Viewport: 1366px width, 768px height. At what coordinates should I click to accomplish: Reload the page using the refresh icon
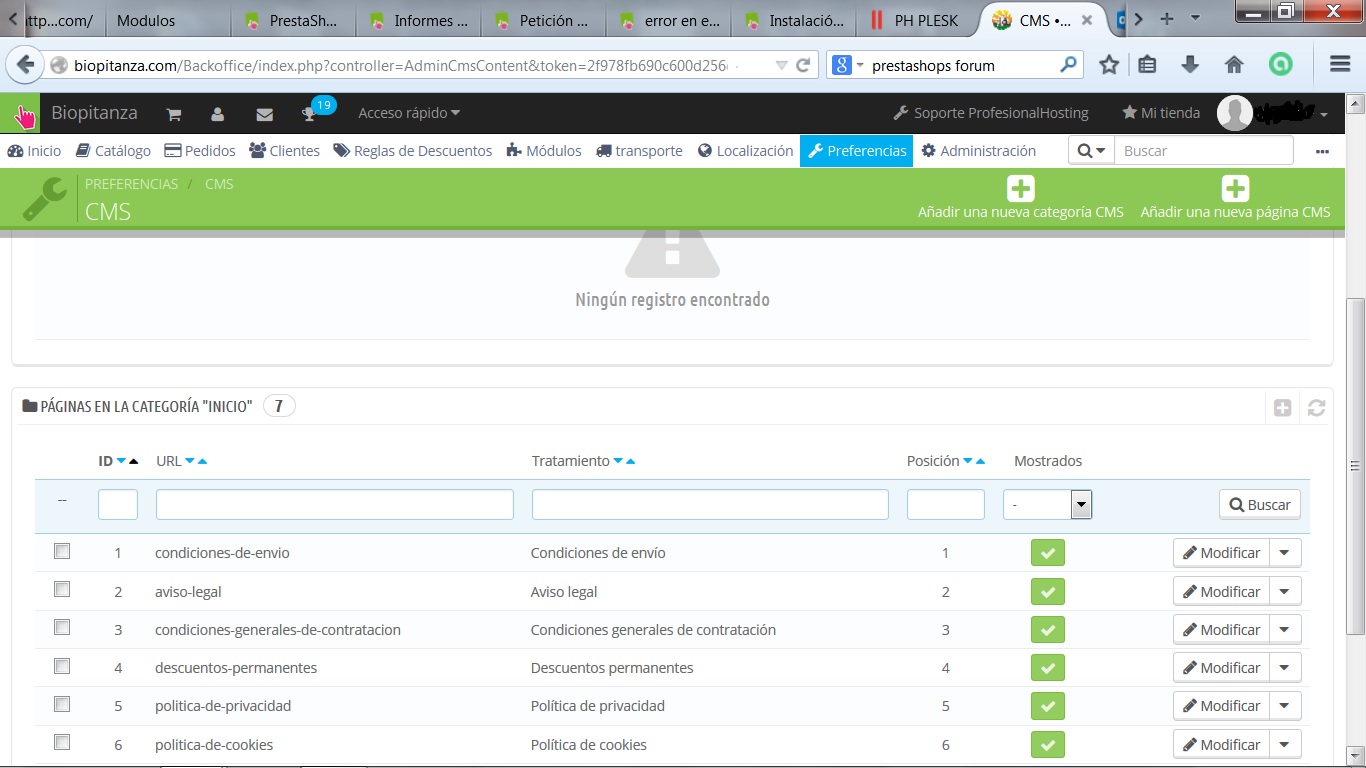(x=803, y=66)
